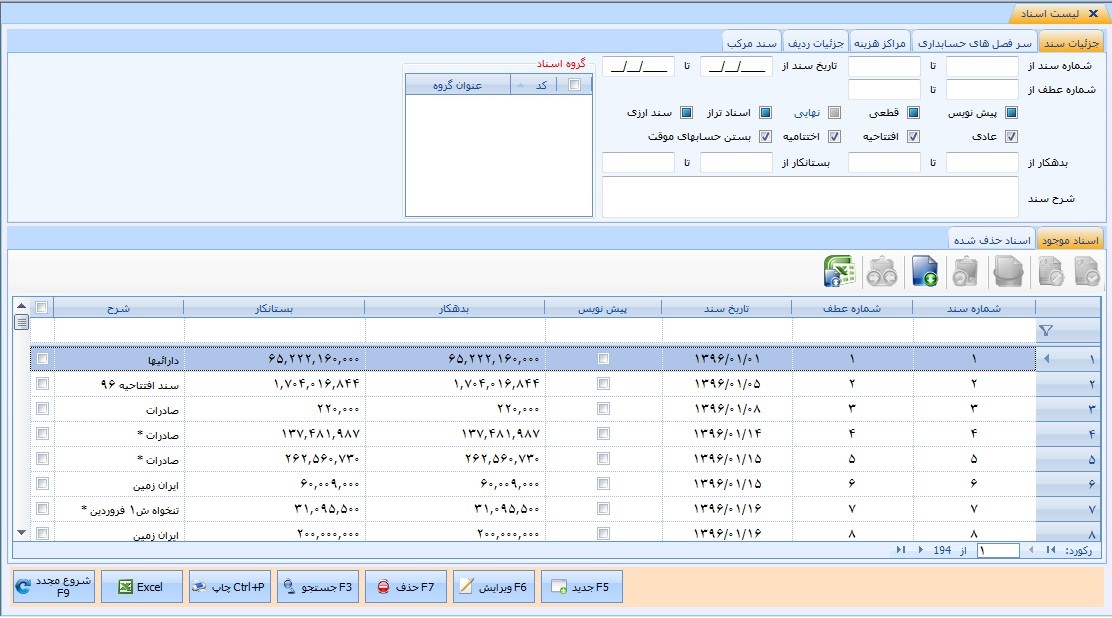Click the Excel export button

click(142, 587)
